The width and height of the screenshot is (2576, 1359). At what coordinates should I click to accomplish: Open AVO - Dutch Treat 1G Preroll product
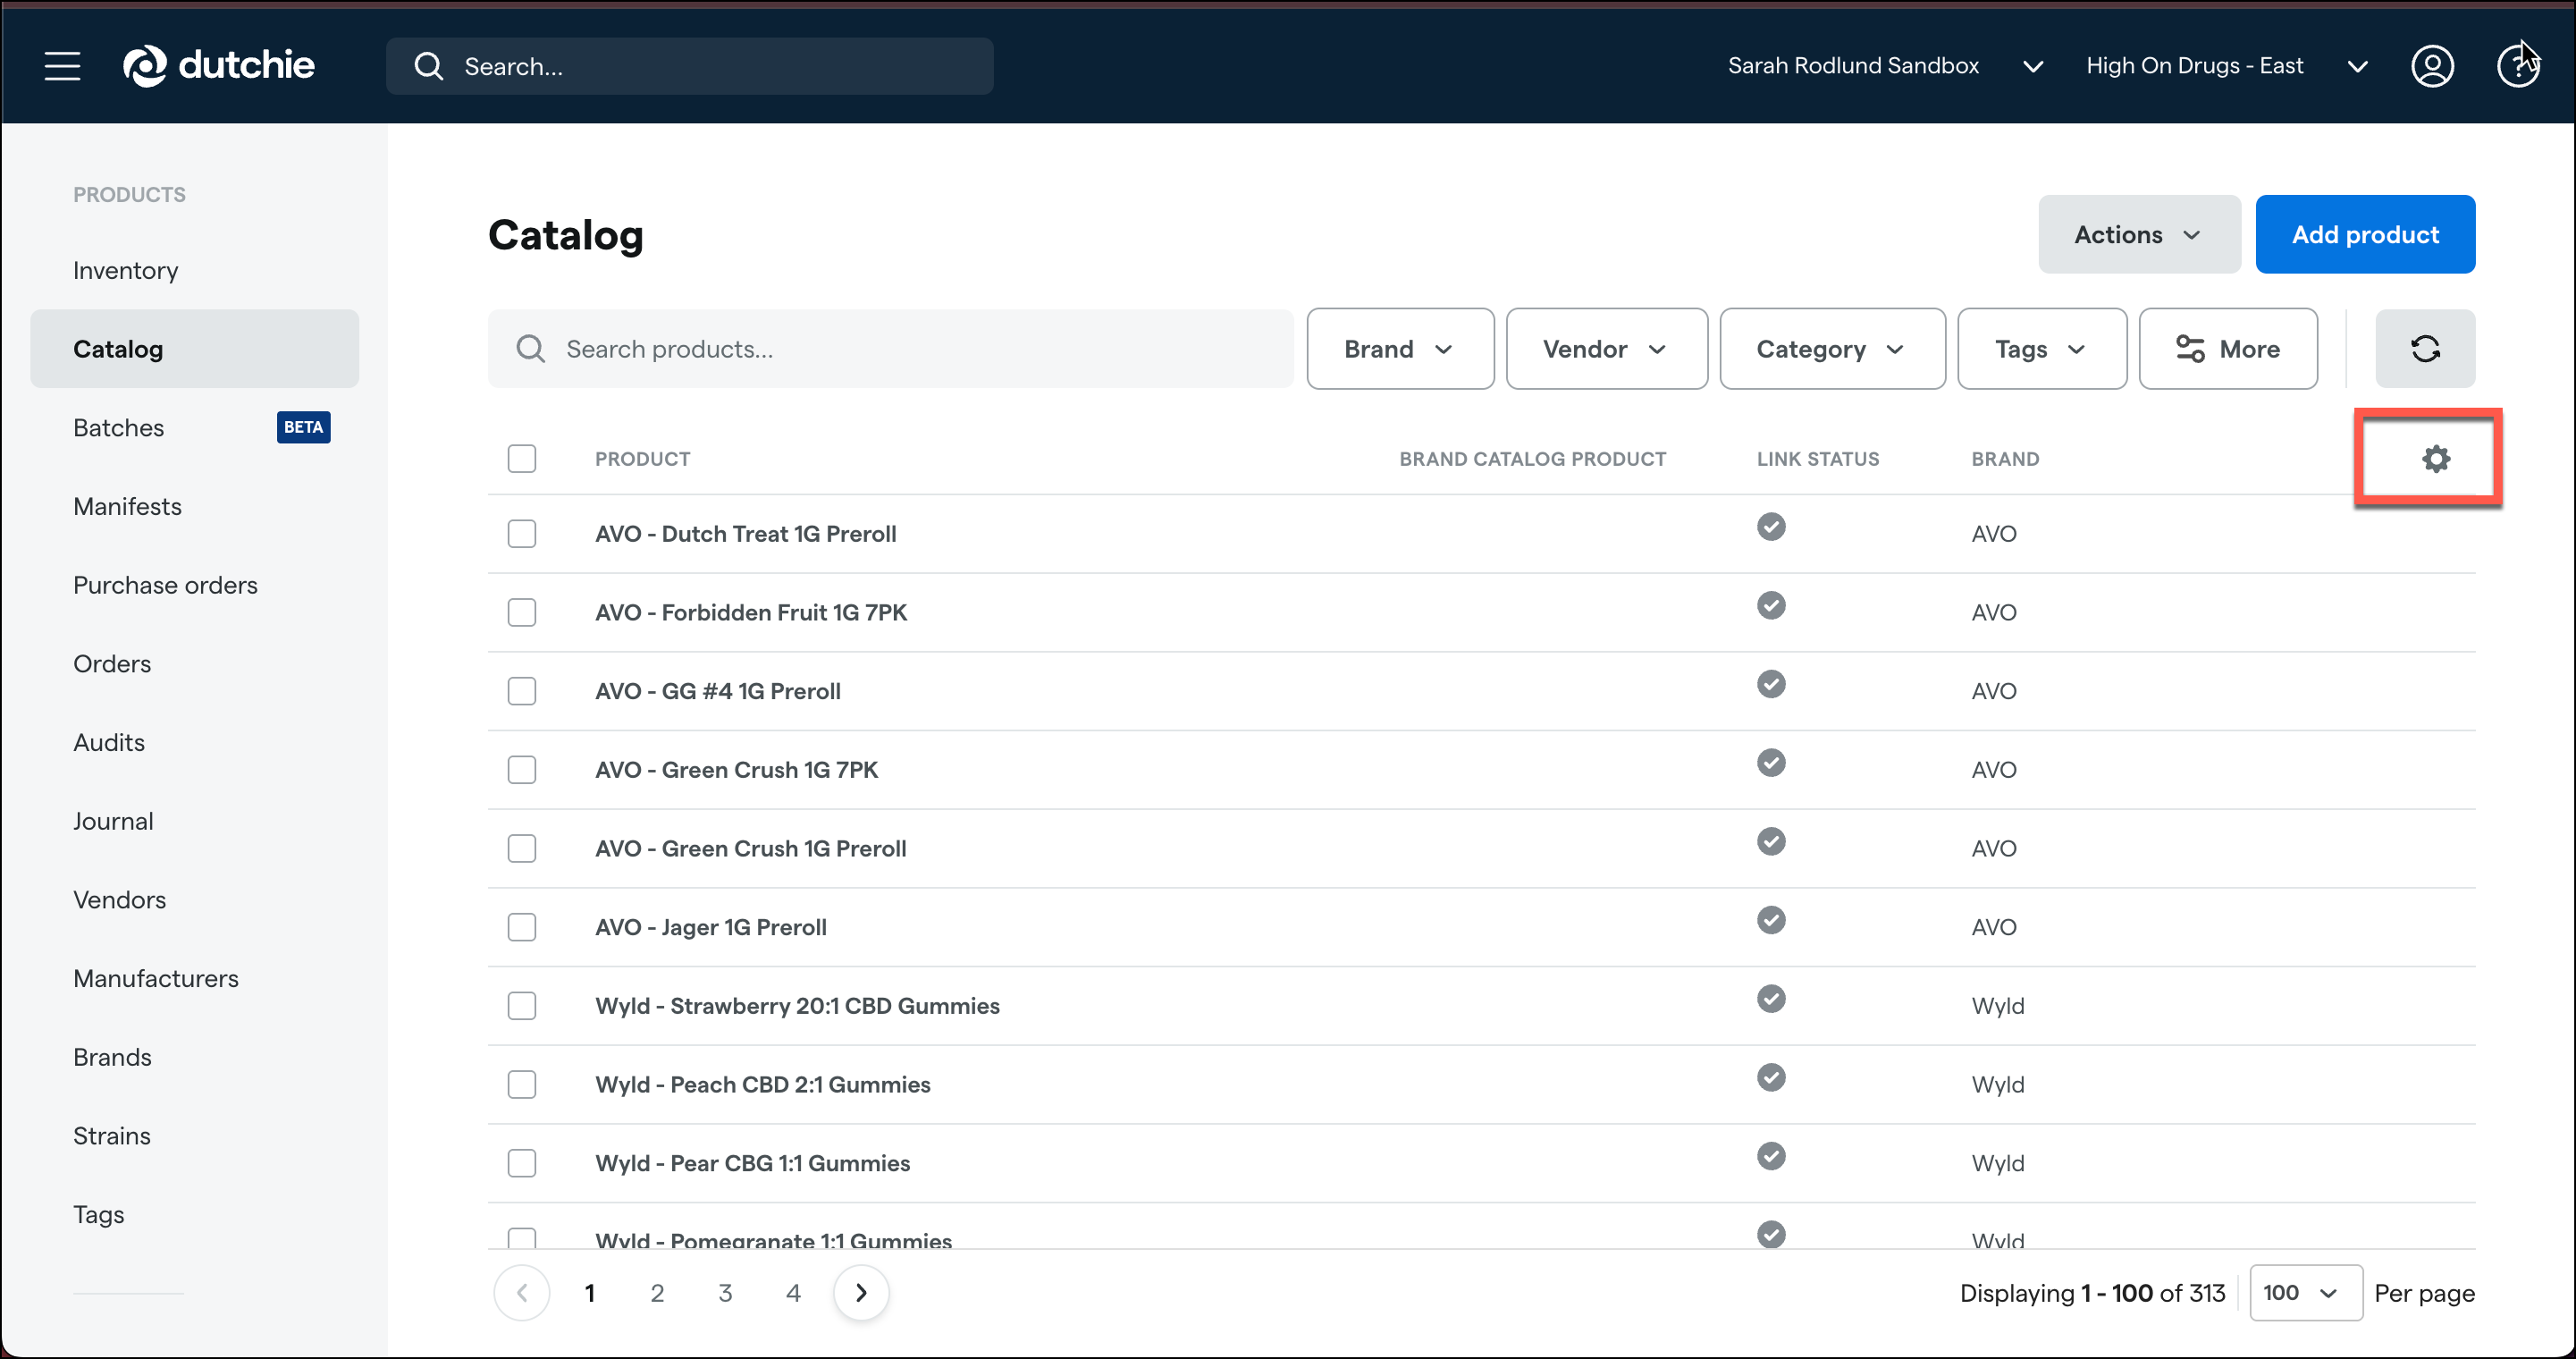point(745,534)
